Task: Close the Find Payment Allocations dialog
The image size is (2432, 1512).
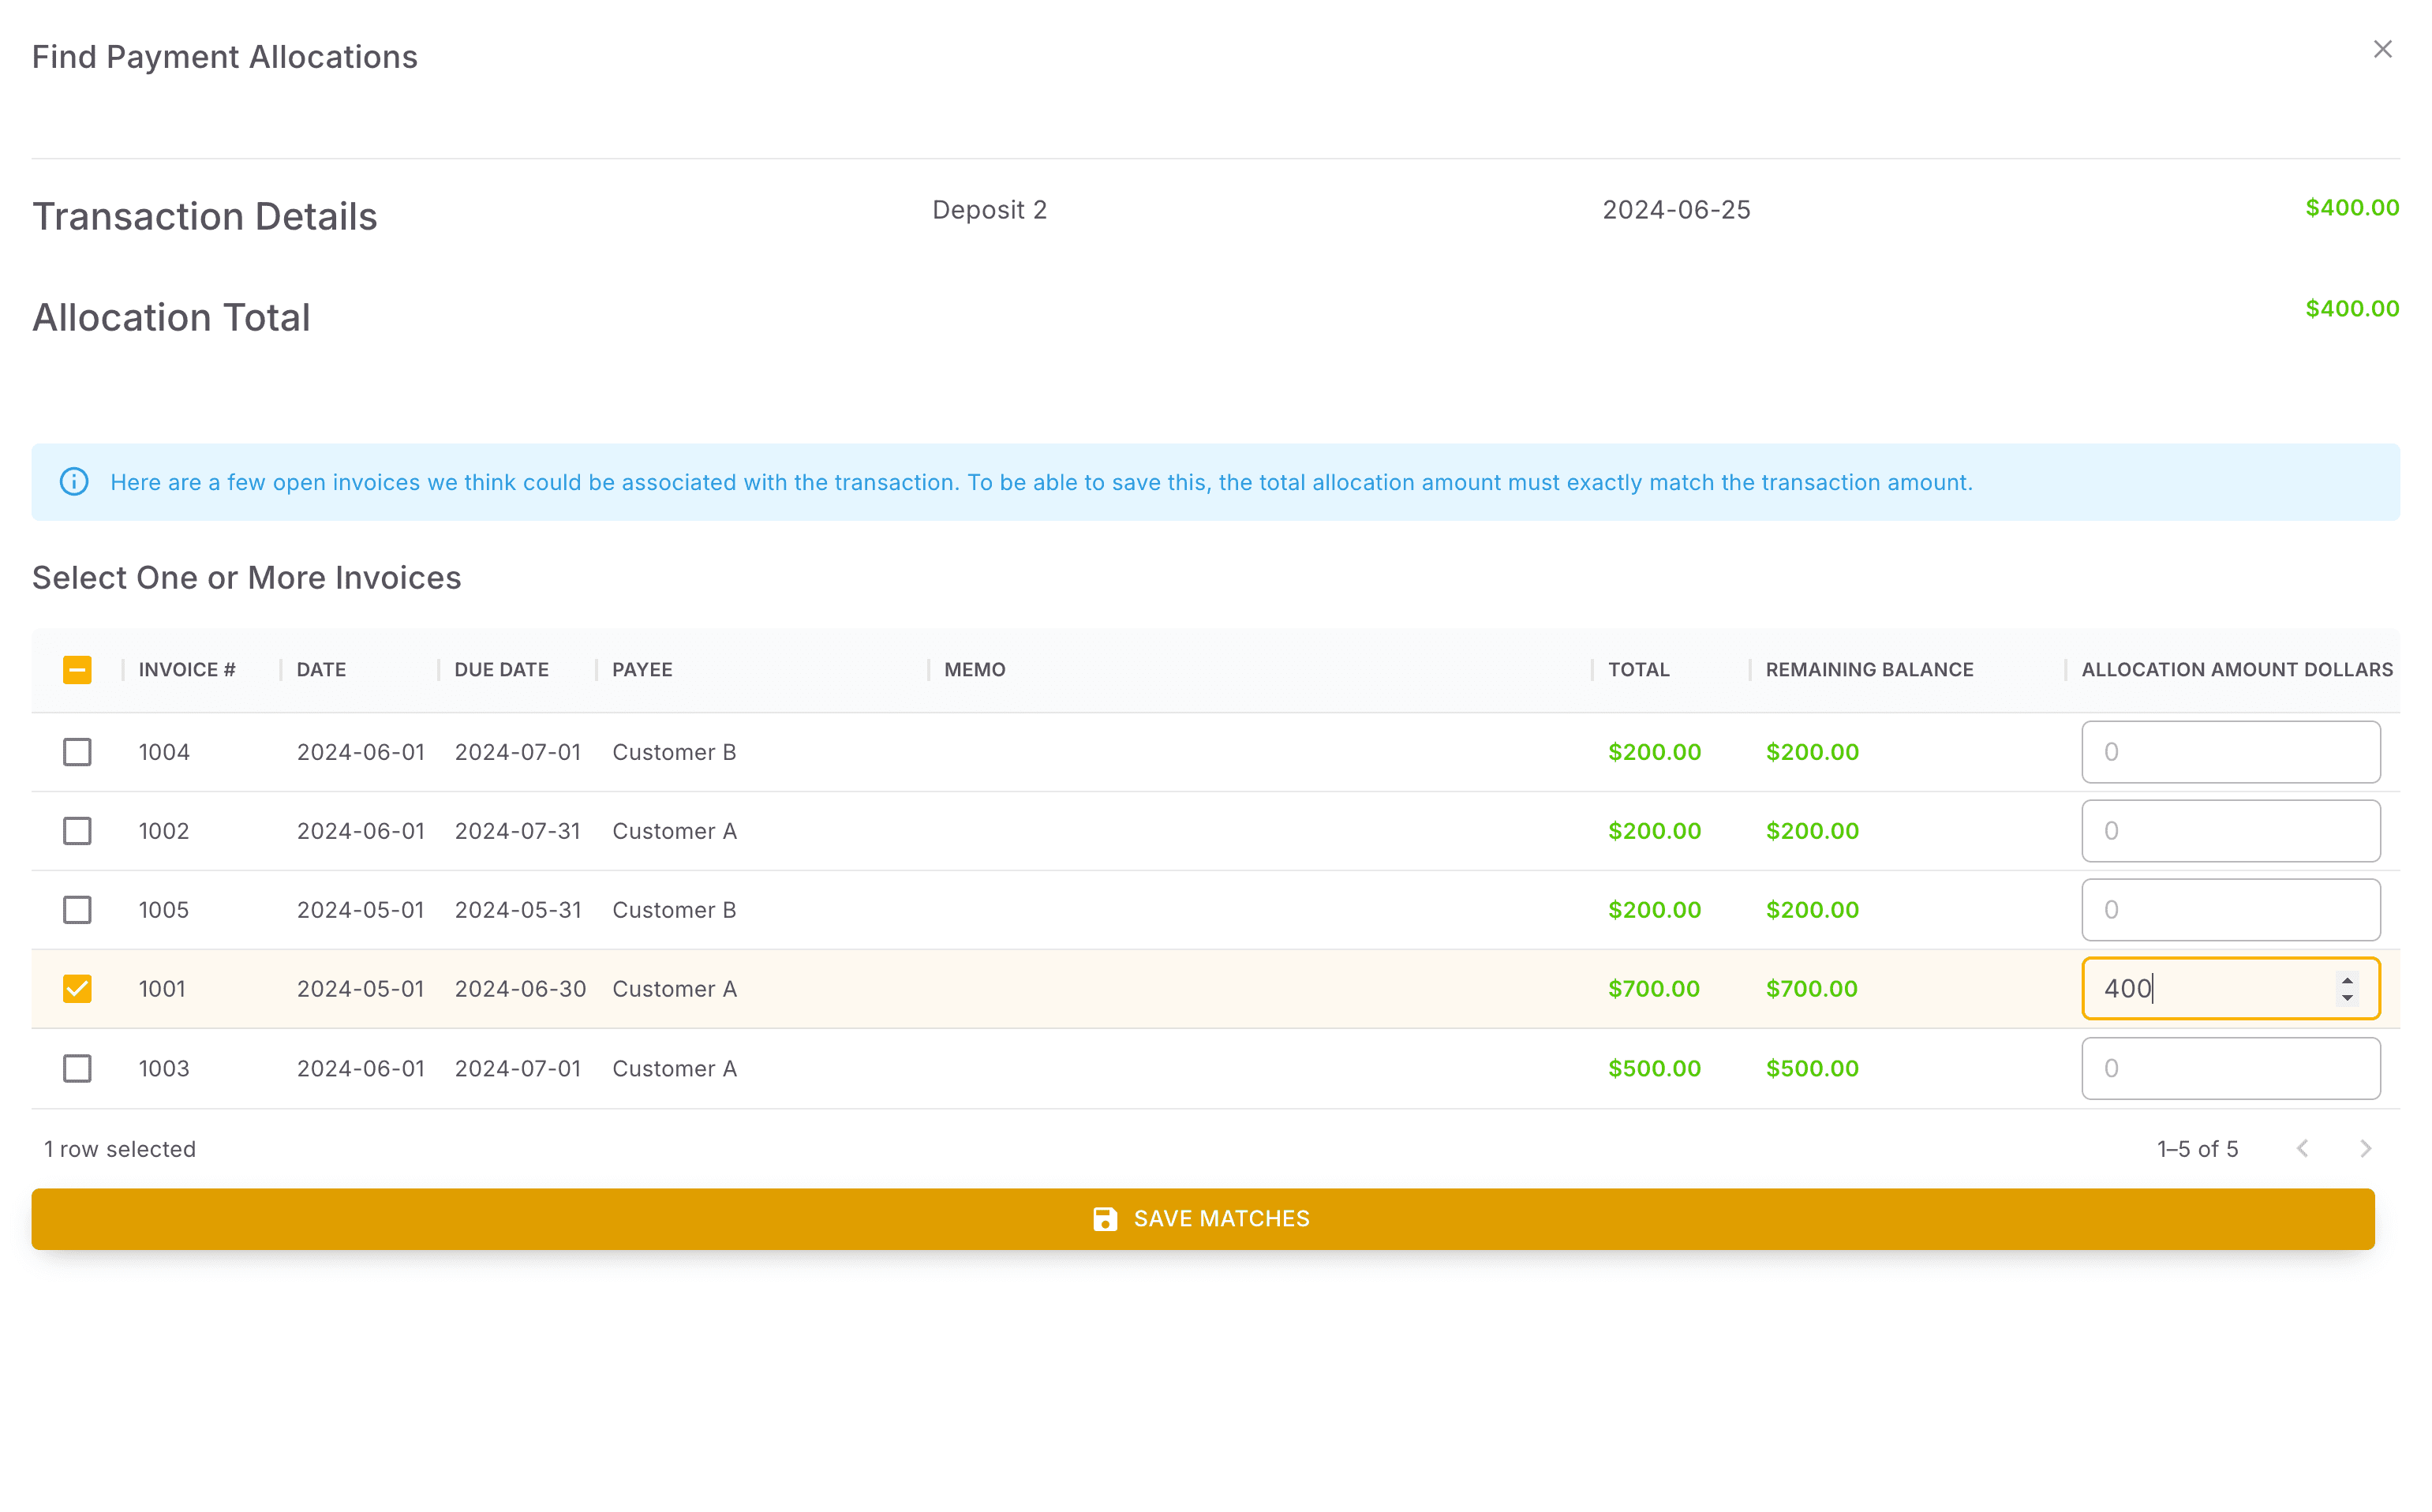Action: coord(2382,50)
